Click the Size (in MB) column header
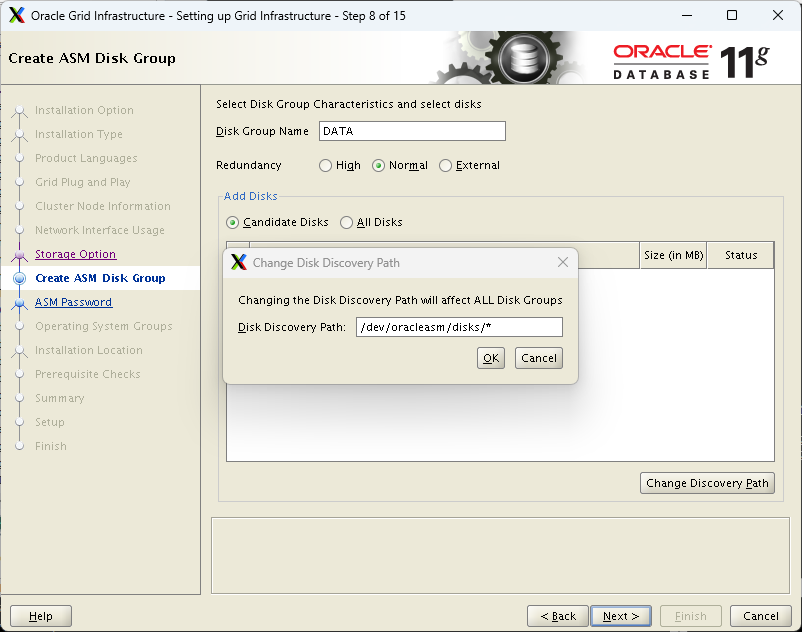The height and width of the screenshot is (632, 802). click(674, 255)
